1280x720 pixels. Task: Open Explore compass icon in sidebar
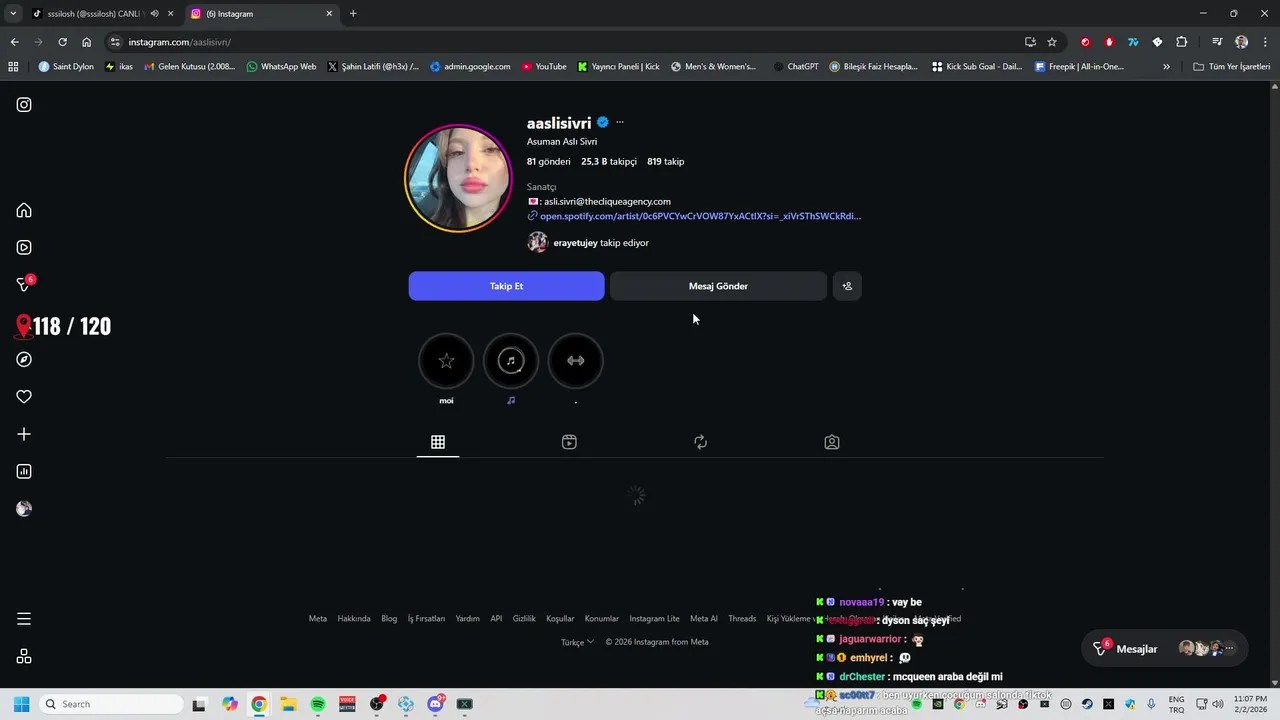point(24,359)
